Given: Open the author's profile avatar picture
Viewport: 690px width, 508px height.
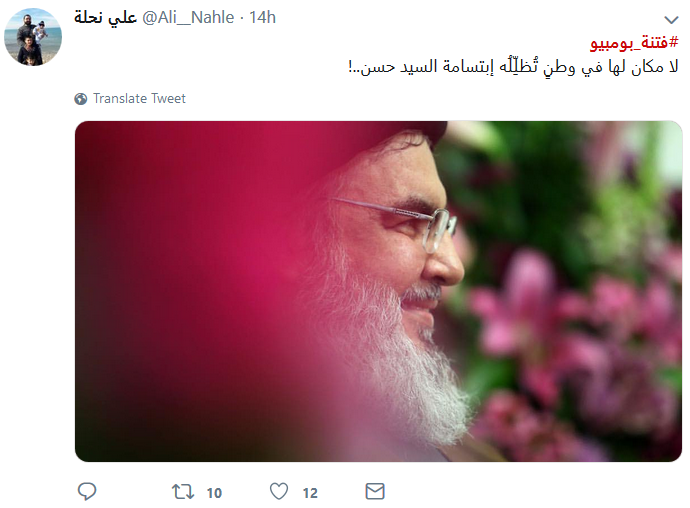Looking at the screenshot, I should click(33, 37).
